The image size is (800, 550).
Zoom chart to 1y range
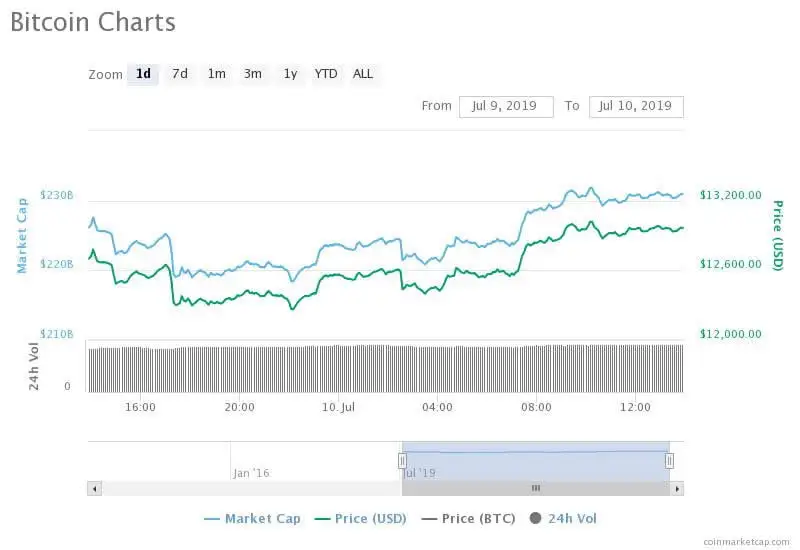[x=290, y=74]
